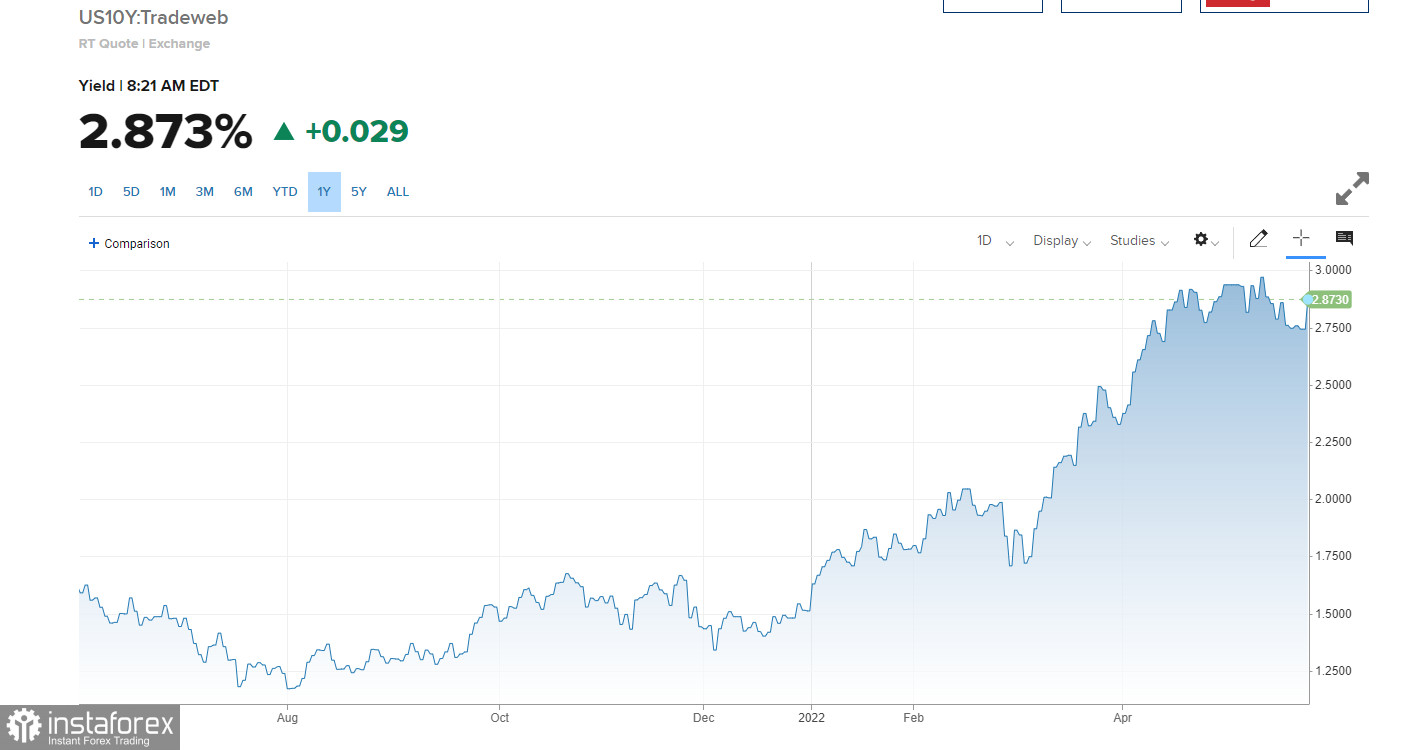
Task: Expand the chart to fullscreen
Action: point(1352,189)
